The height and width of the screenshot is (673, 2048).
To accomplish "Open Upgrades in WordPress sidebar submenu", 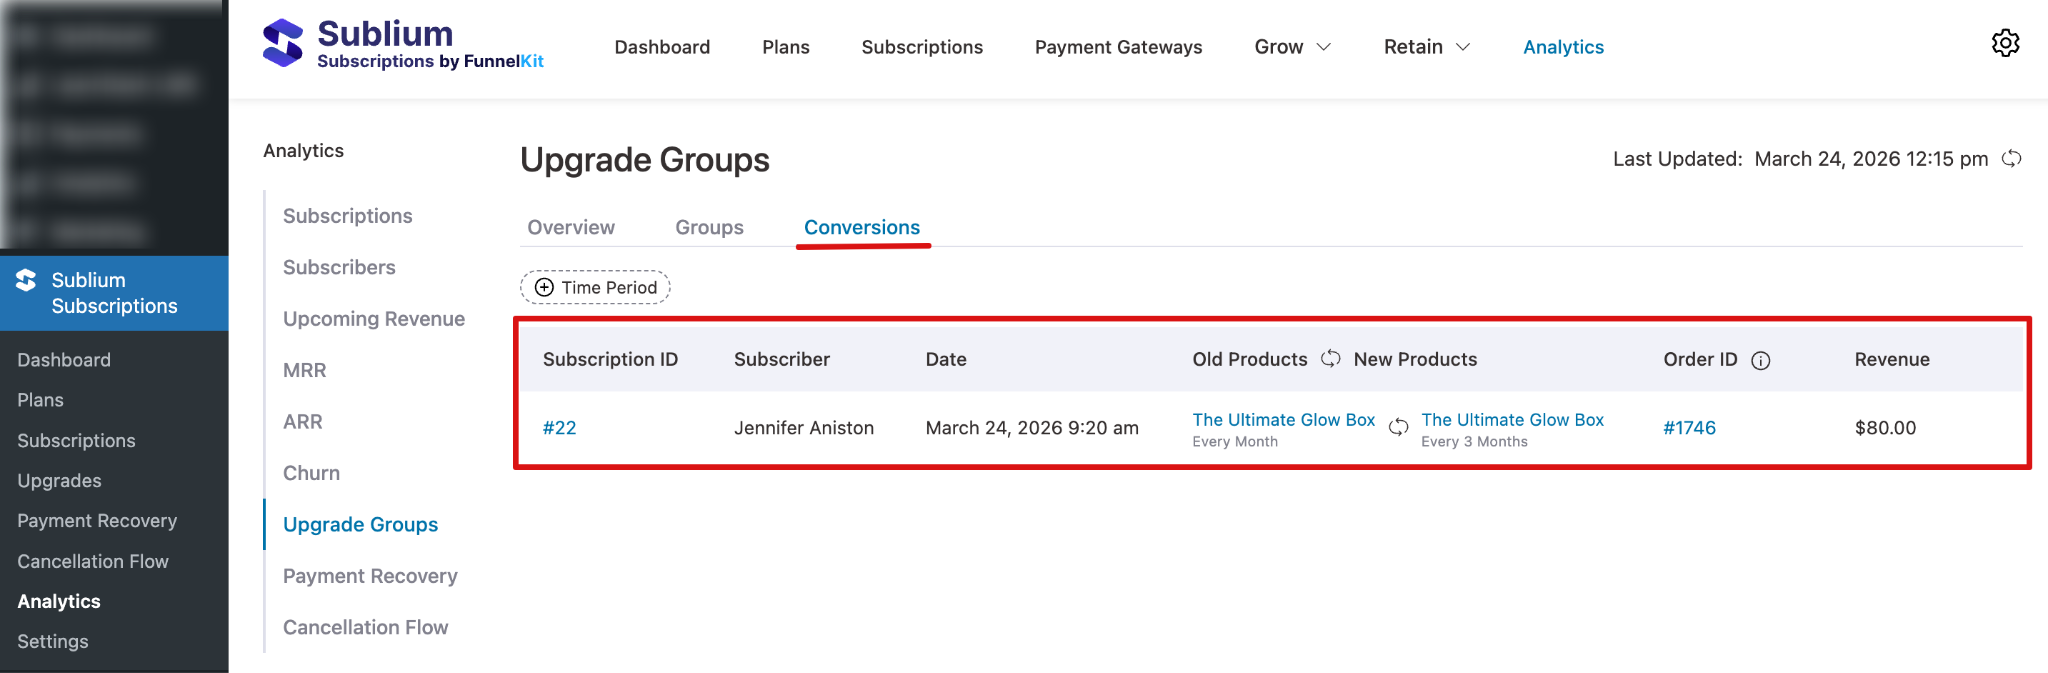I will click(x=59, y=481).
